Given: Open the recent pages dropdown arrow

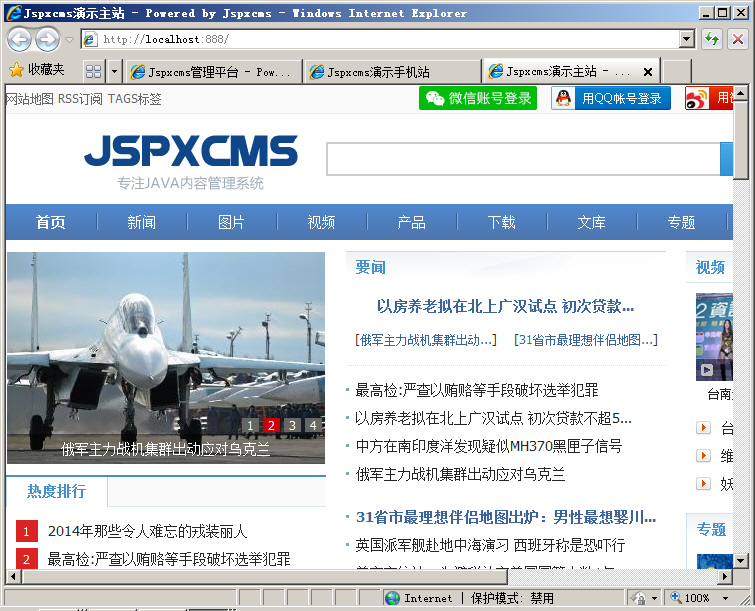Looking at the screenshot, I should [70, 39].
